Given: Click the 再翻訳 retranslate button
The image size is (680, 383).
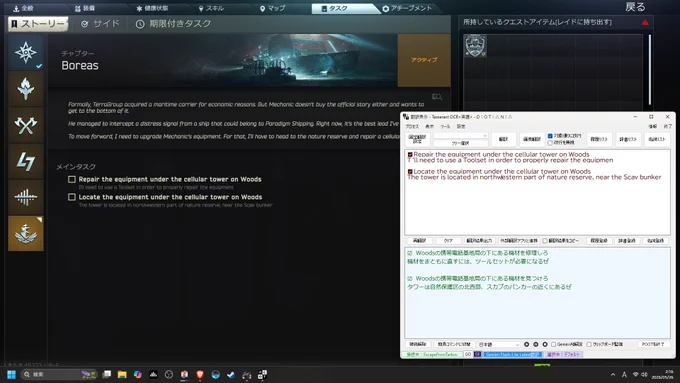Looking at the screenshot, I should coord(419,241).
